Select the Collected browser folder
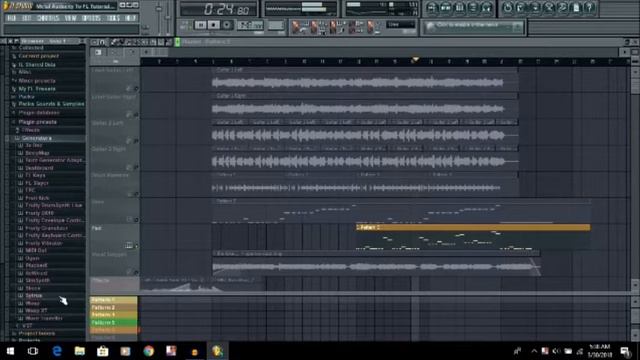Screen dimensions: 640x360 (31, 48)
